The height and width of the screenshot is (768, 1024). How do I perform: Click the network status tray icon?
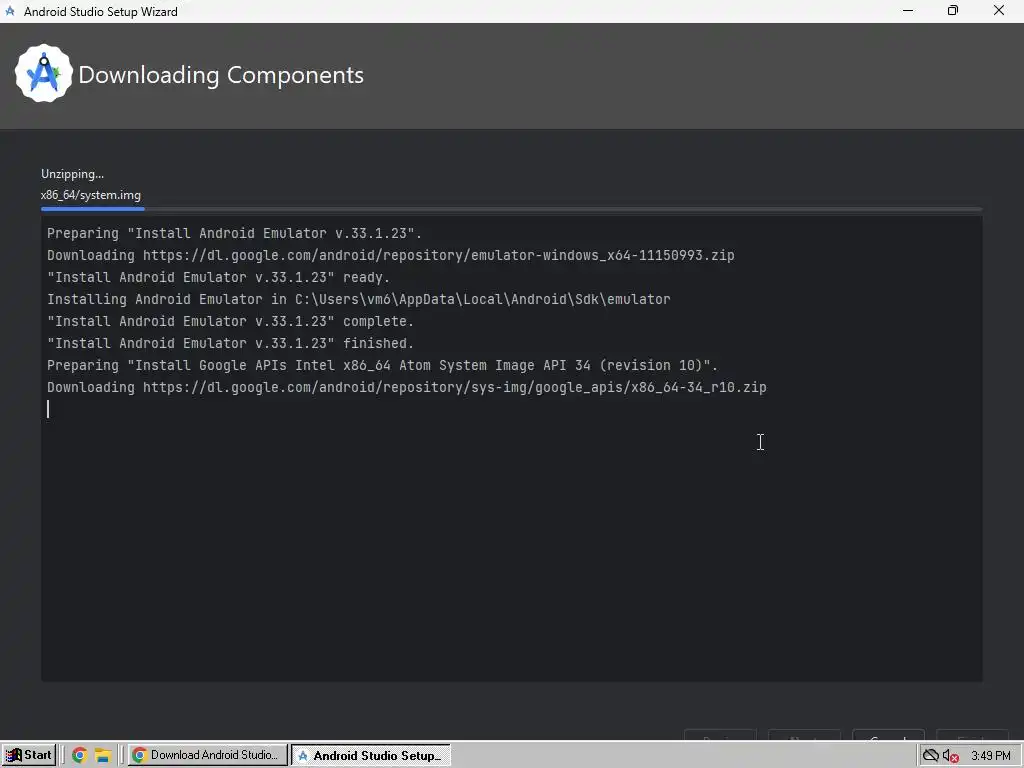pyautogui.click(x=930, y=756)
